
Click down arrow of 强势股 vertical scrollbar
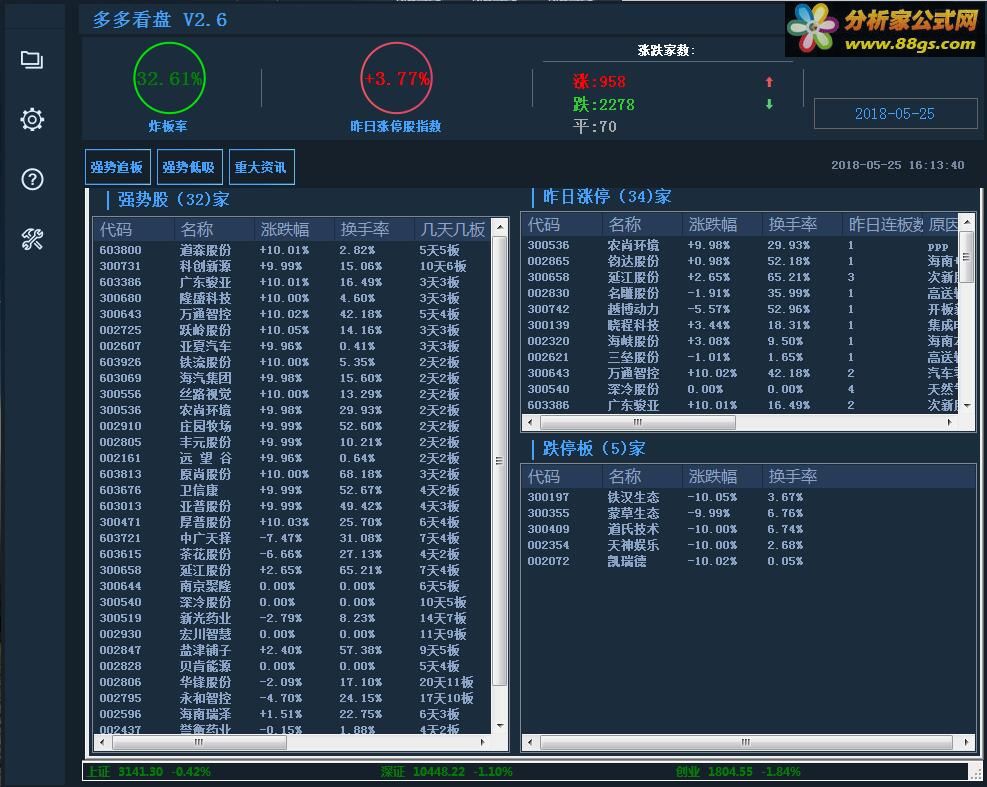(500, 726)
